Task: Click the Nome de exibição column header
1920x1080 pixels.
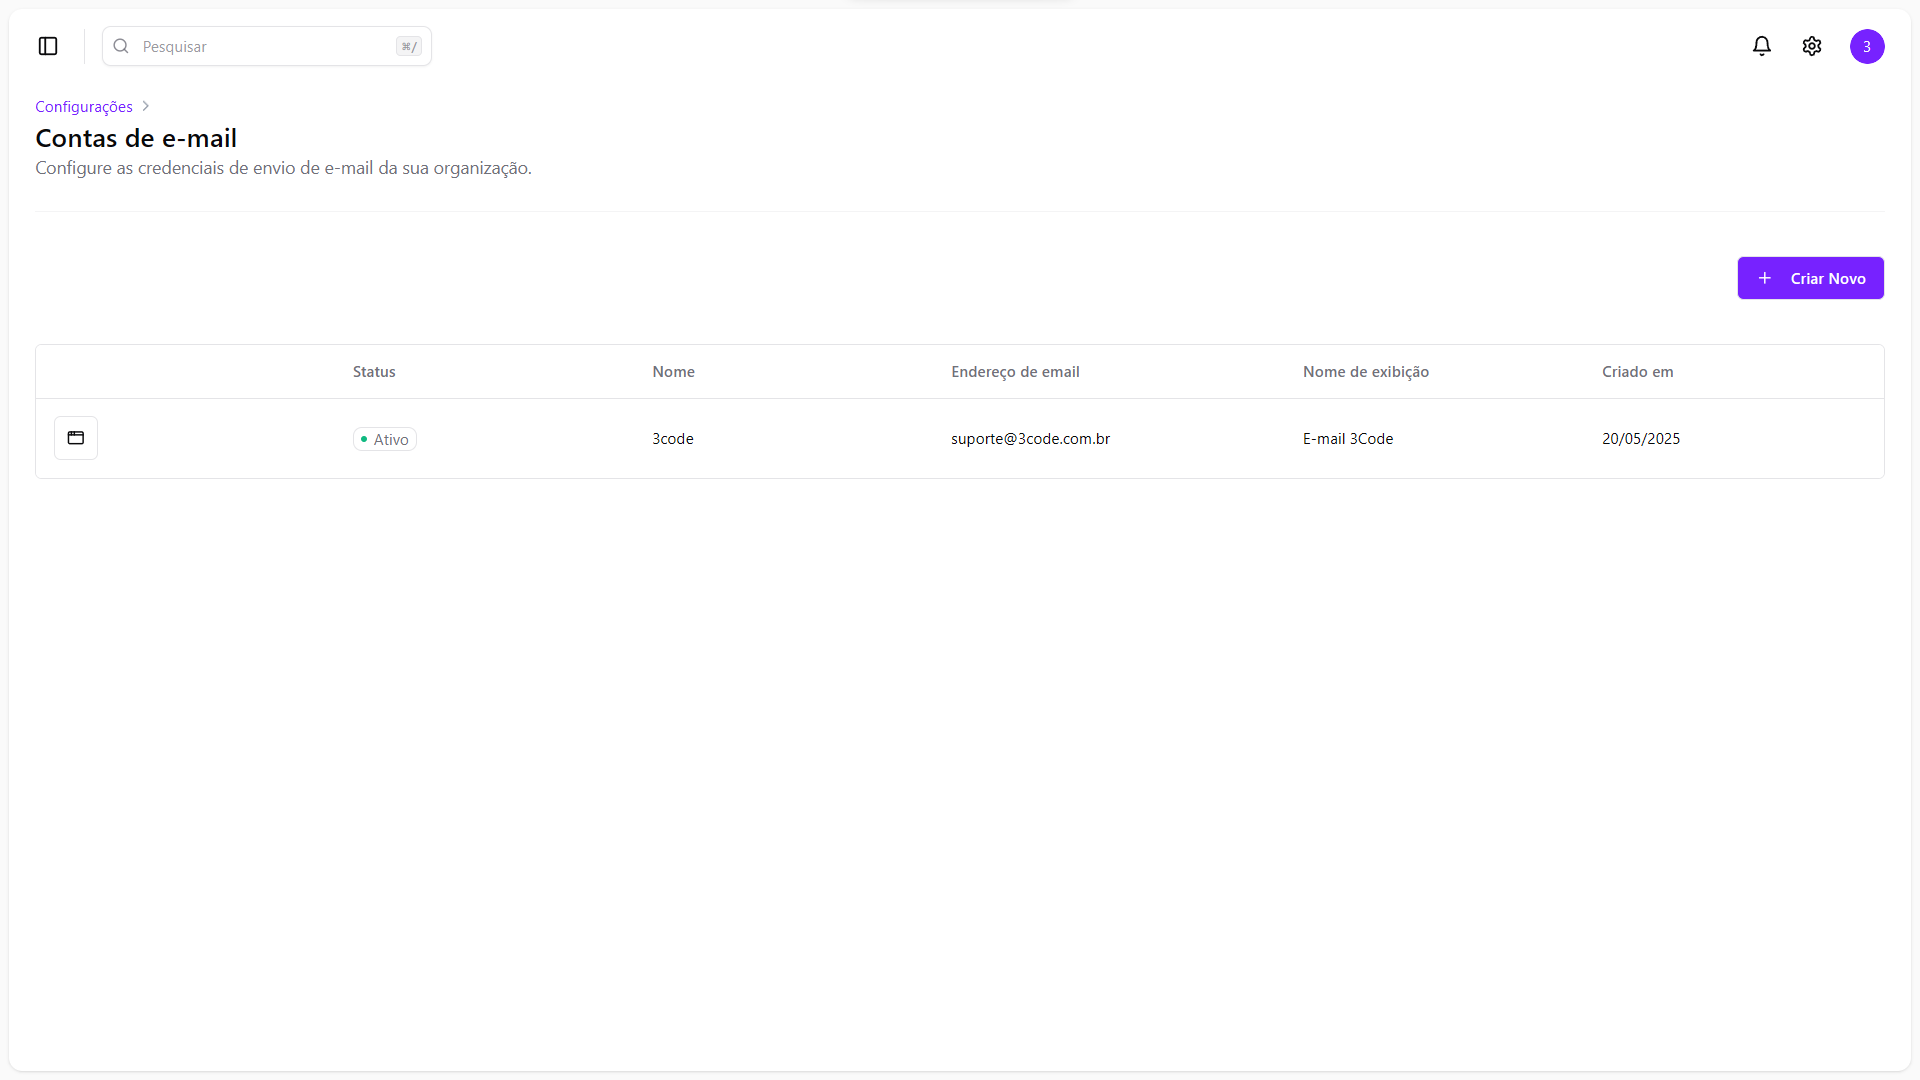Action: click(1365, 372)
